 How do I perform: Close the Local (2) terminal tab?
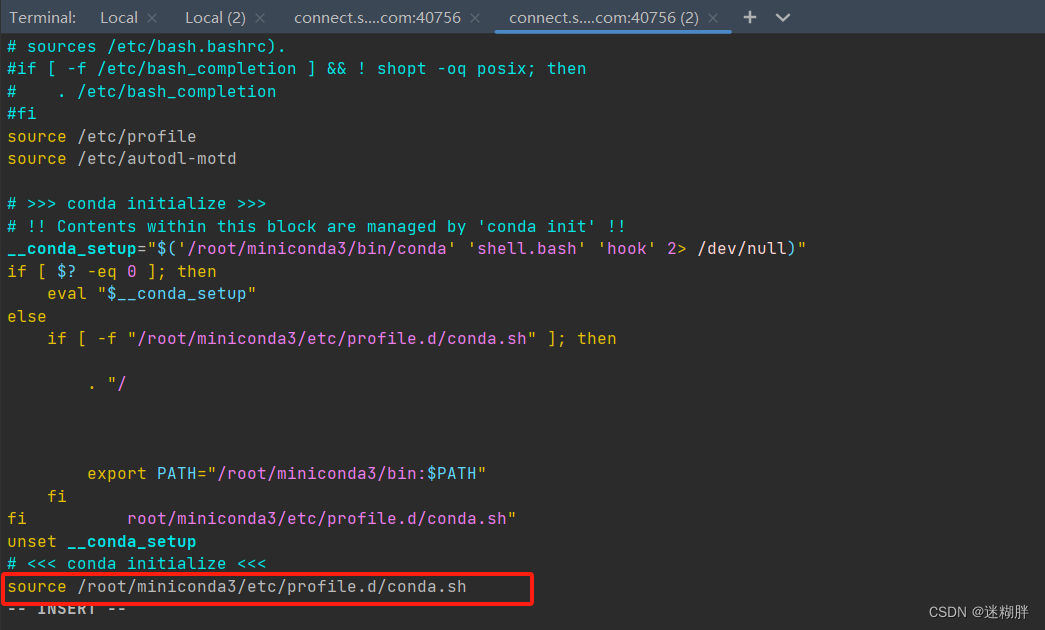260,18
